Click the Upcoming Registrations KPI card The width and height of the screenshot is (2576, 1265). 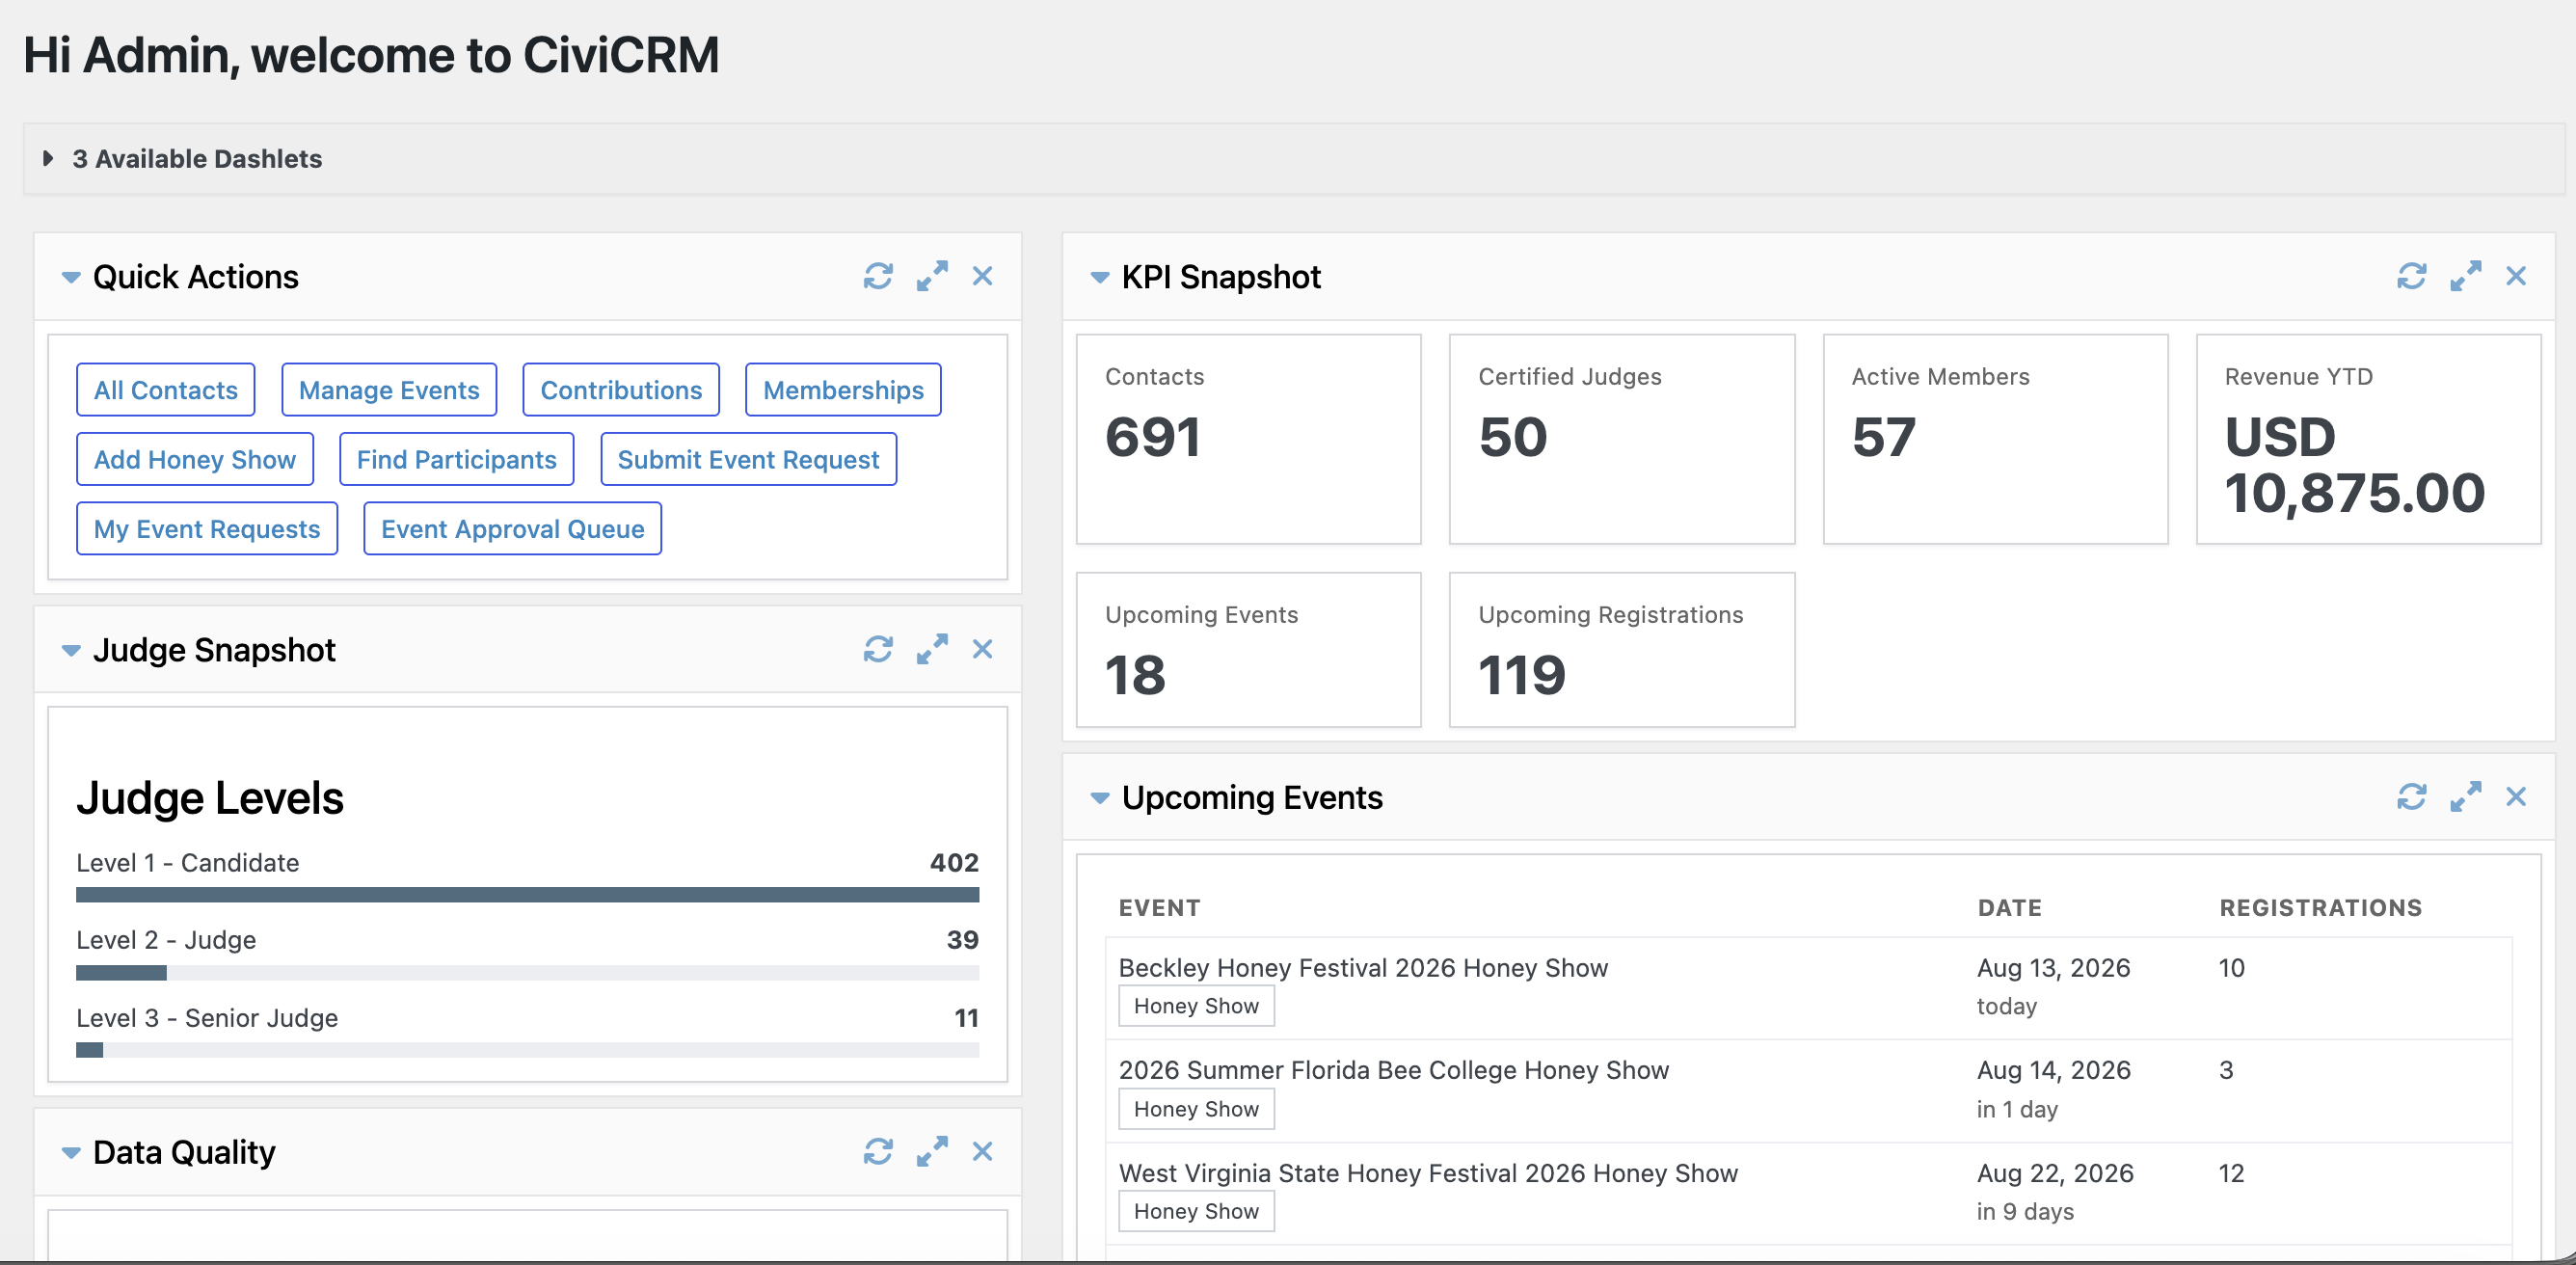point(1622,650)
